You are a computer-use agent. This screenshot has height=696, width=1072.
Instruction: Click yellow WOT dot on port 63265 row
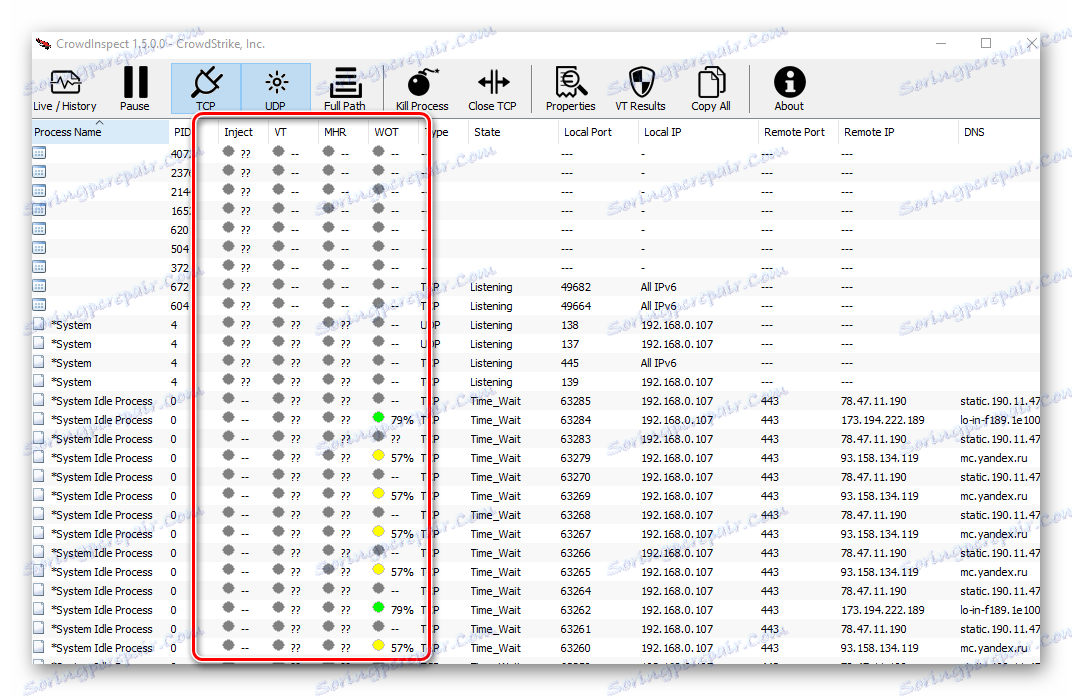378,570
